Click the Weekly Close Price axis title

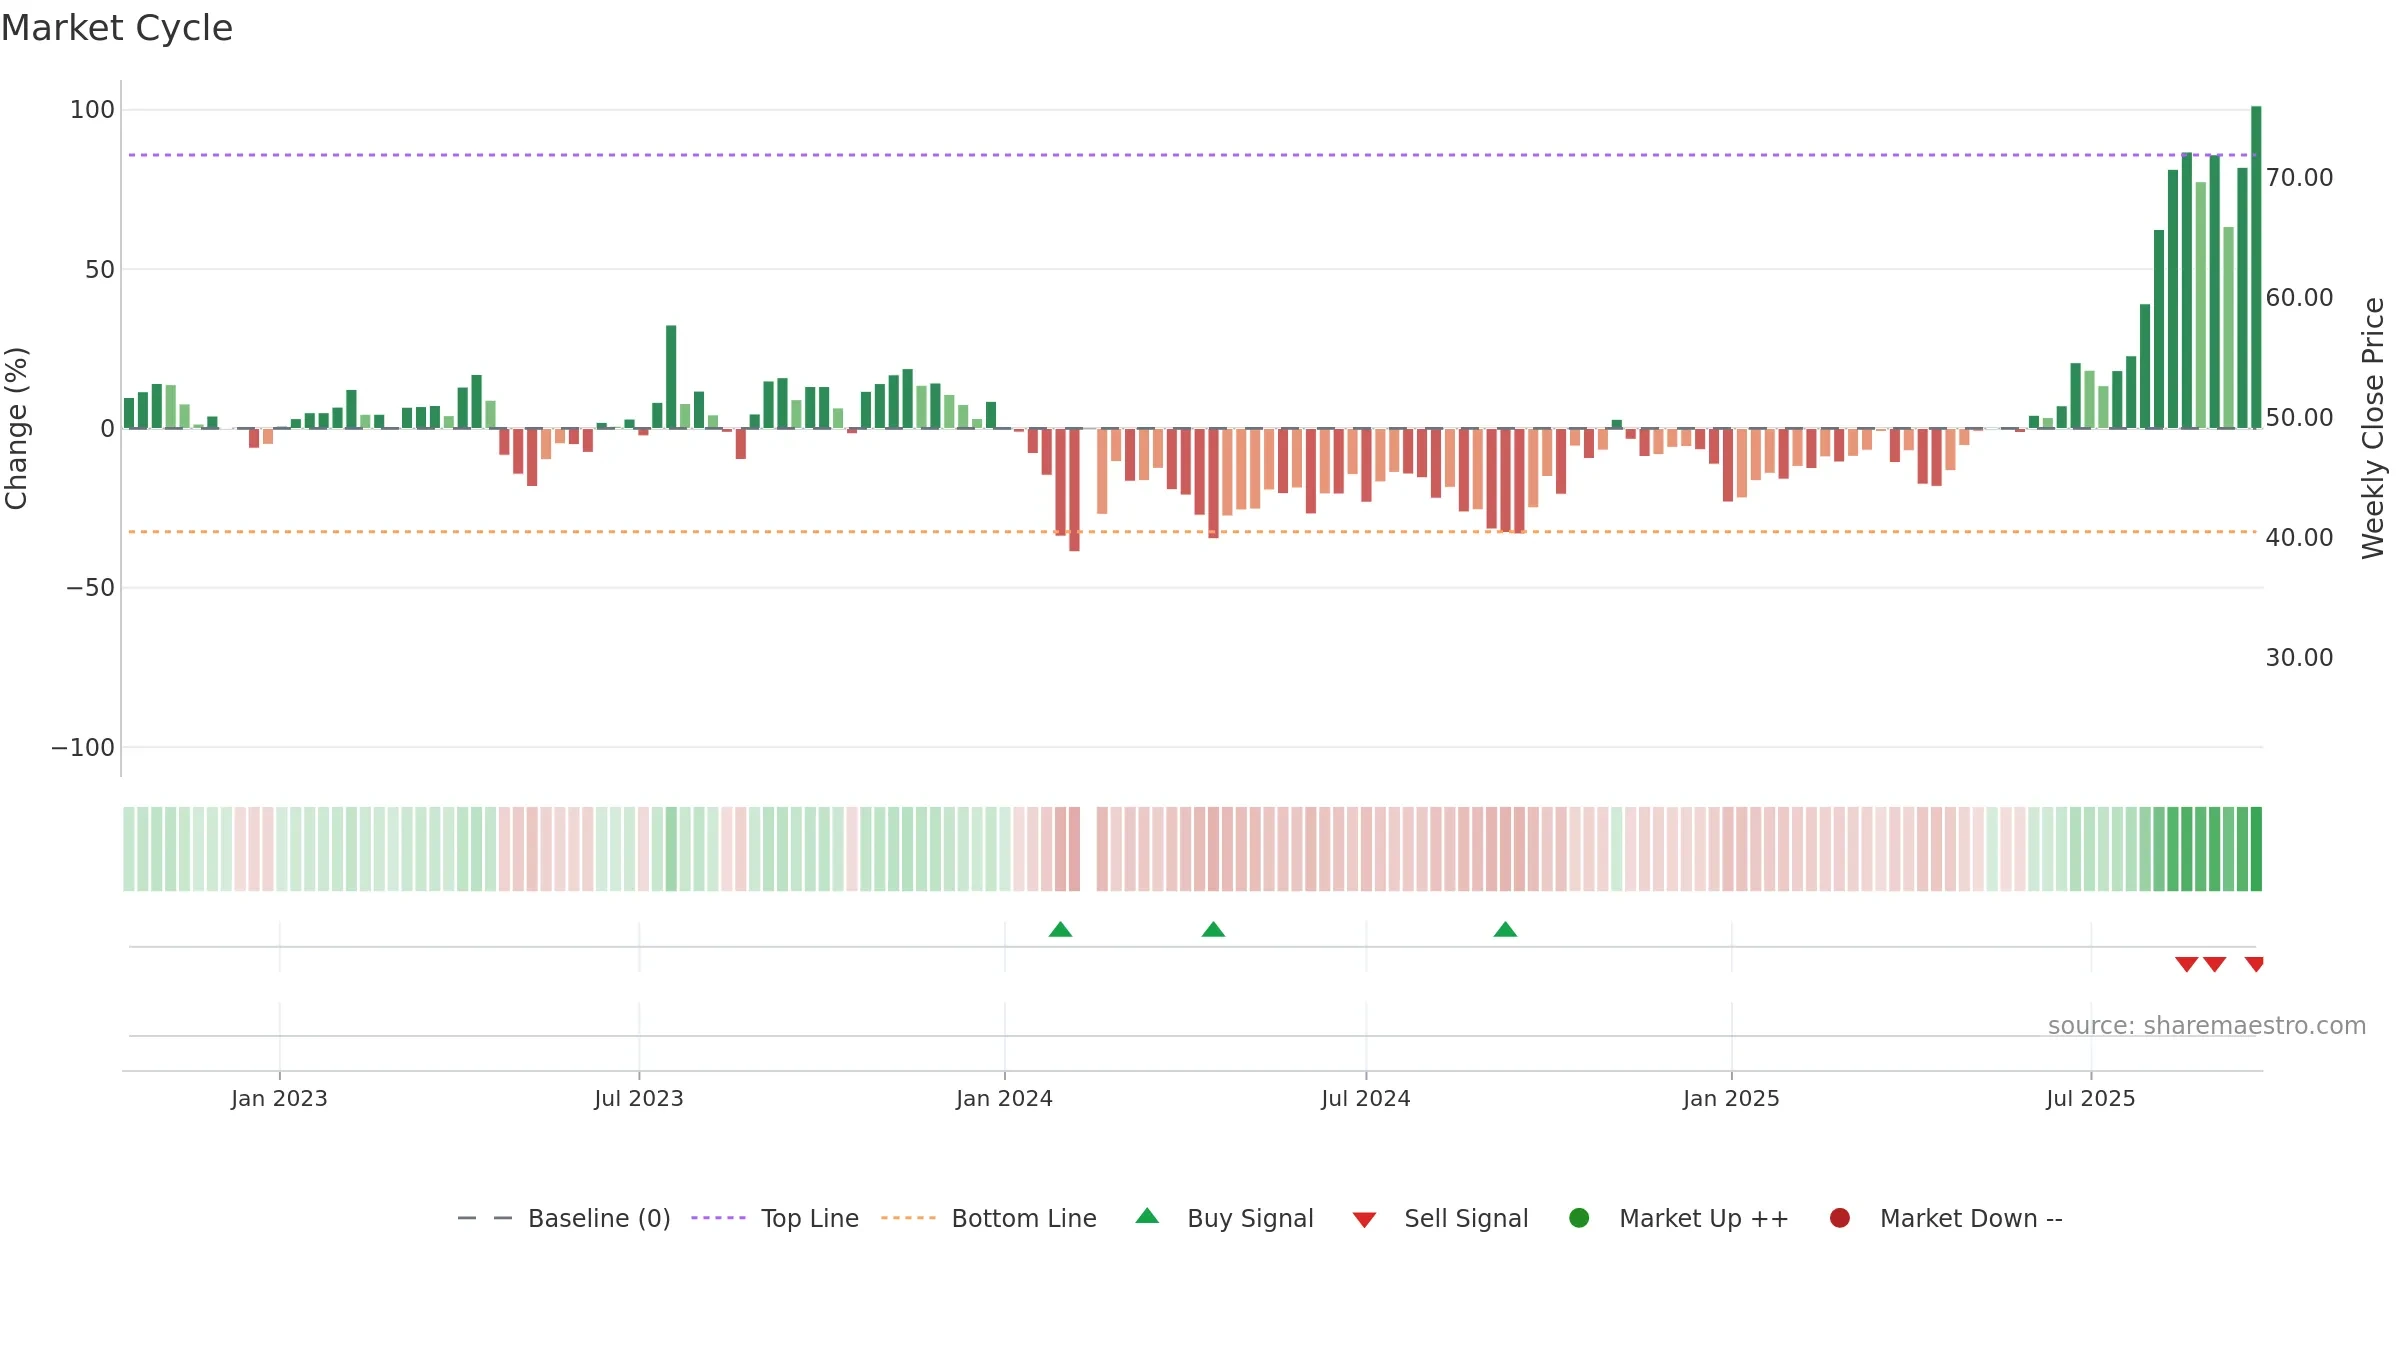(2373, 428)
